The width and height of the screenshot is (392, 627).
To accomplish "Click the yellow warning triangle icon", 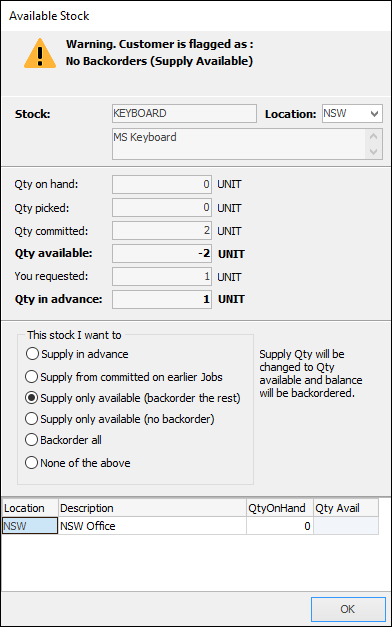I will click(40, 53).
